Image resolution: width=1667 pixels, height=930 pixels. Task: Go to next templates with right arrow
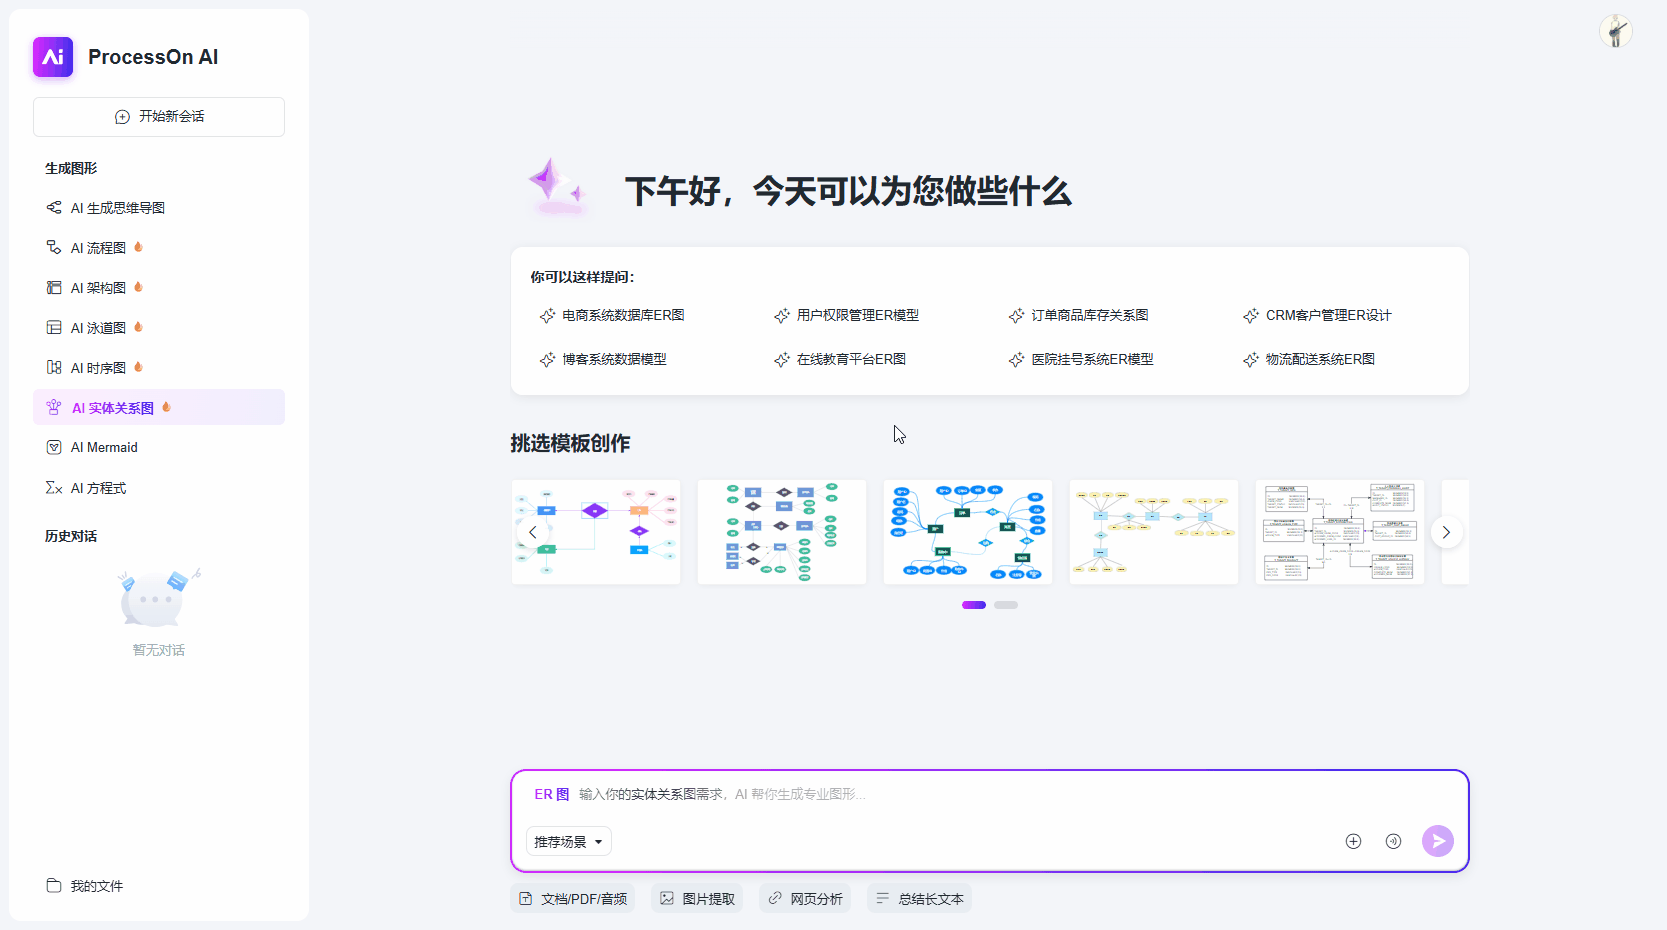coord(1446,532)
